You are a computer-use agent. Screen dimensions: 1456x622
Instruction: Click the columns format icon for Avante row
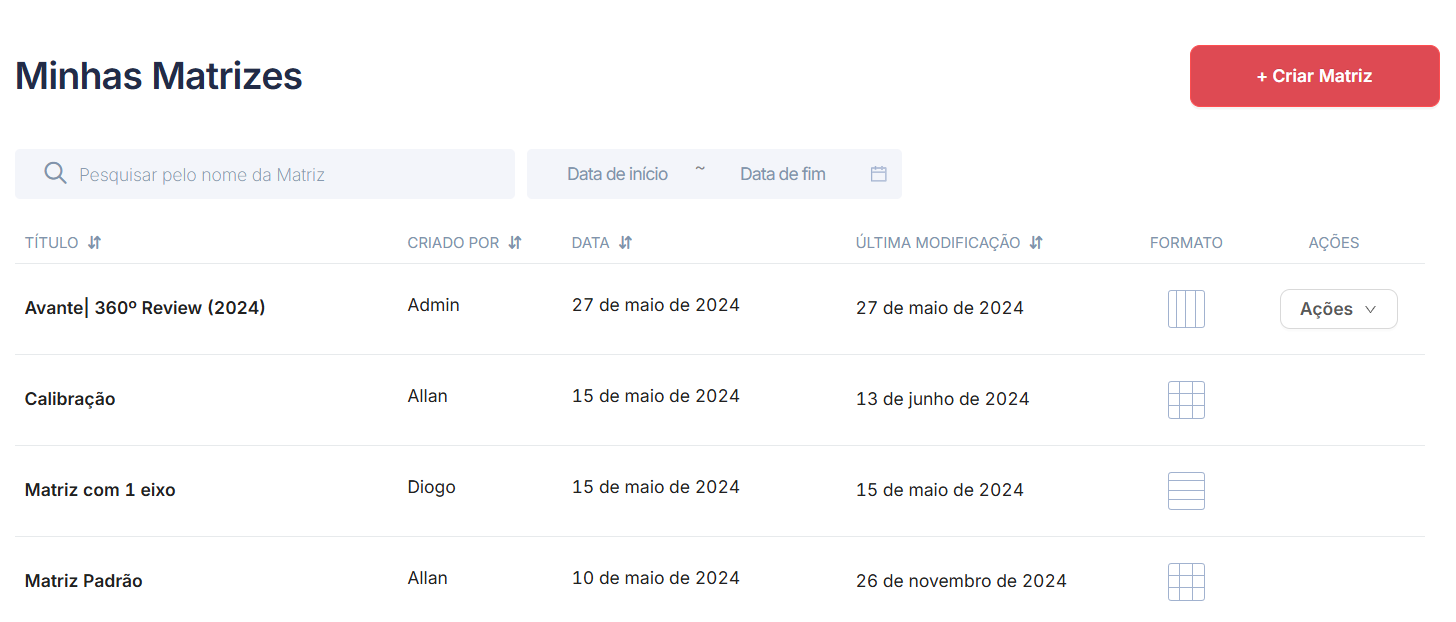pyautogui.click(x=1186, y=309)
